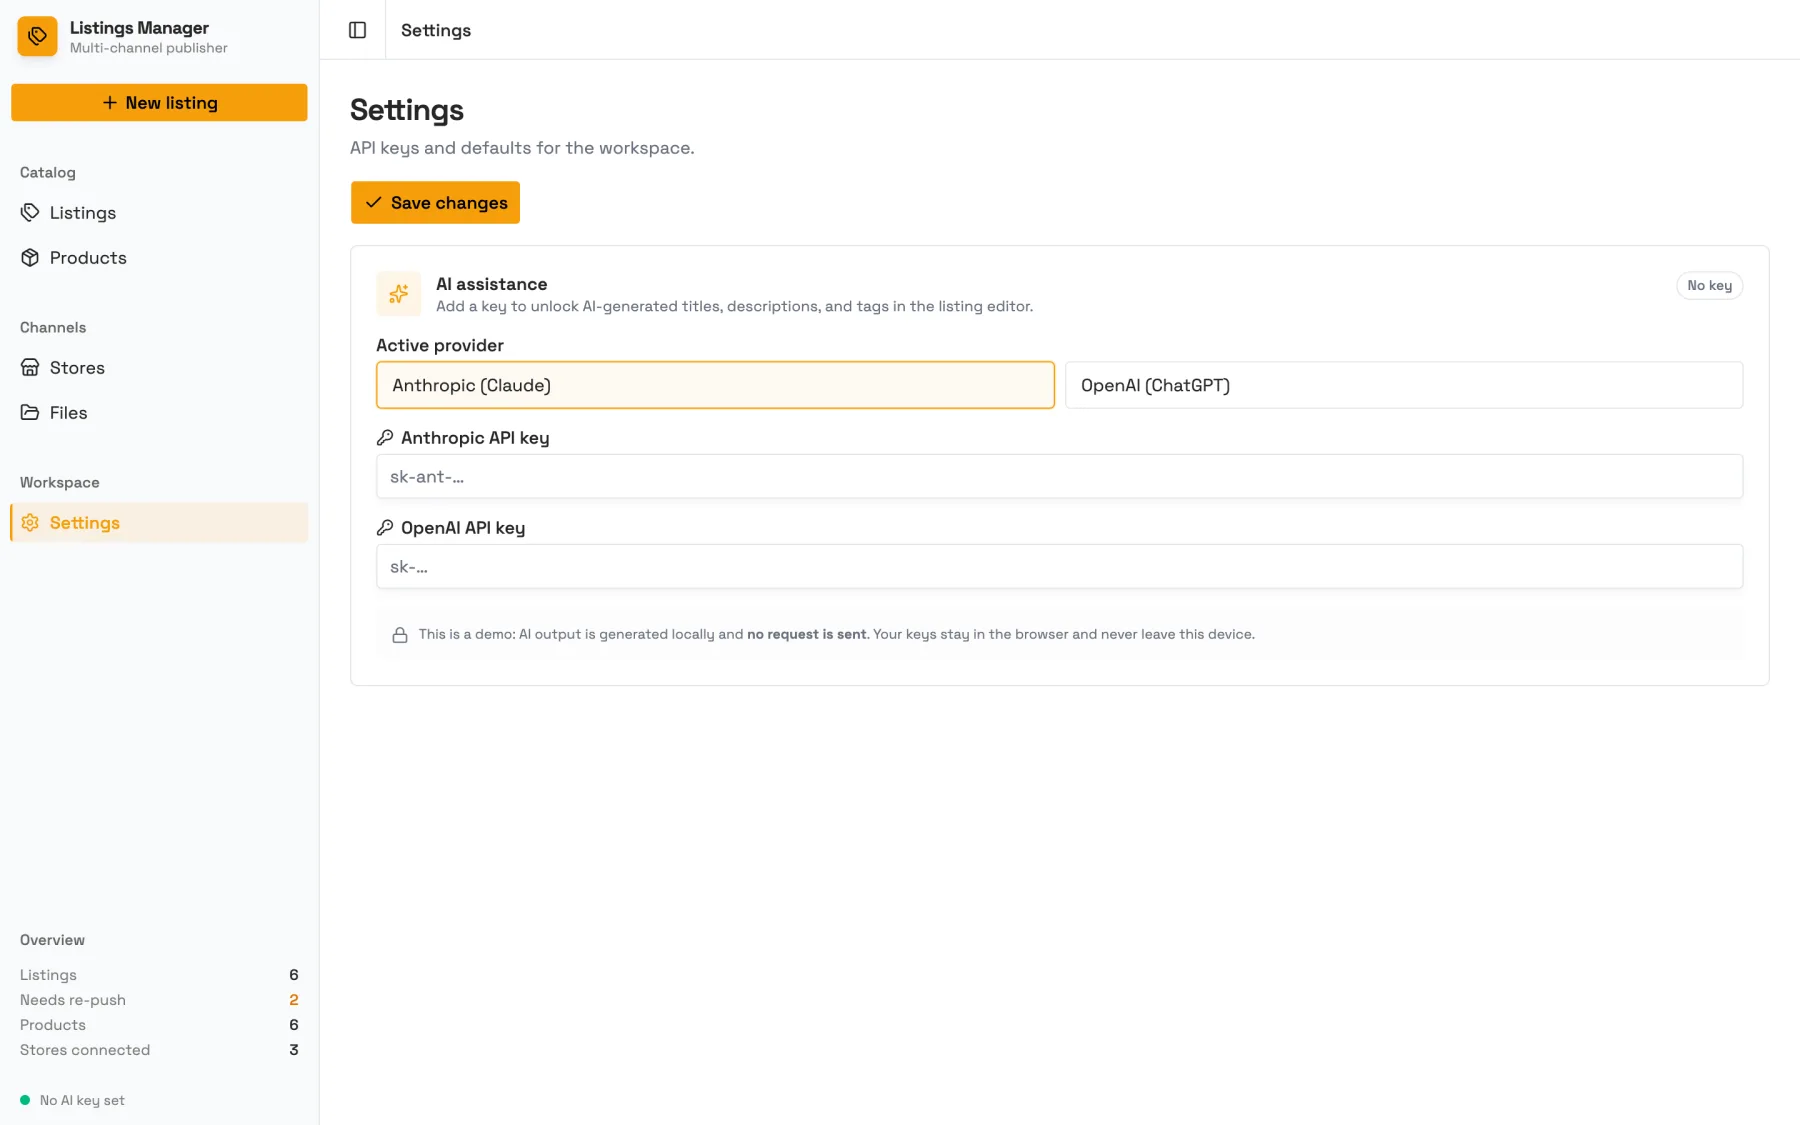Click the Listings Manager logo icon
This screenshot has height=1125, width=1800.
37,36
